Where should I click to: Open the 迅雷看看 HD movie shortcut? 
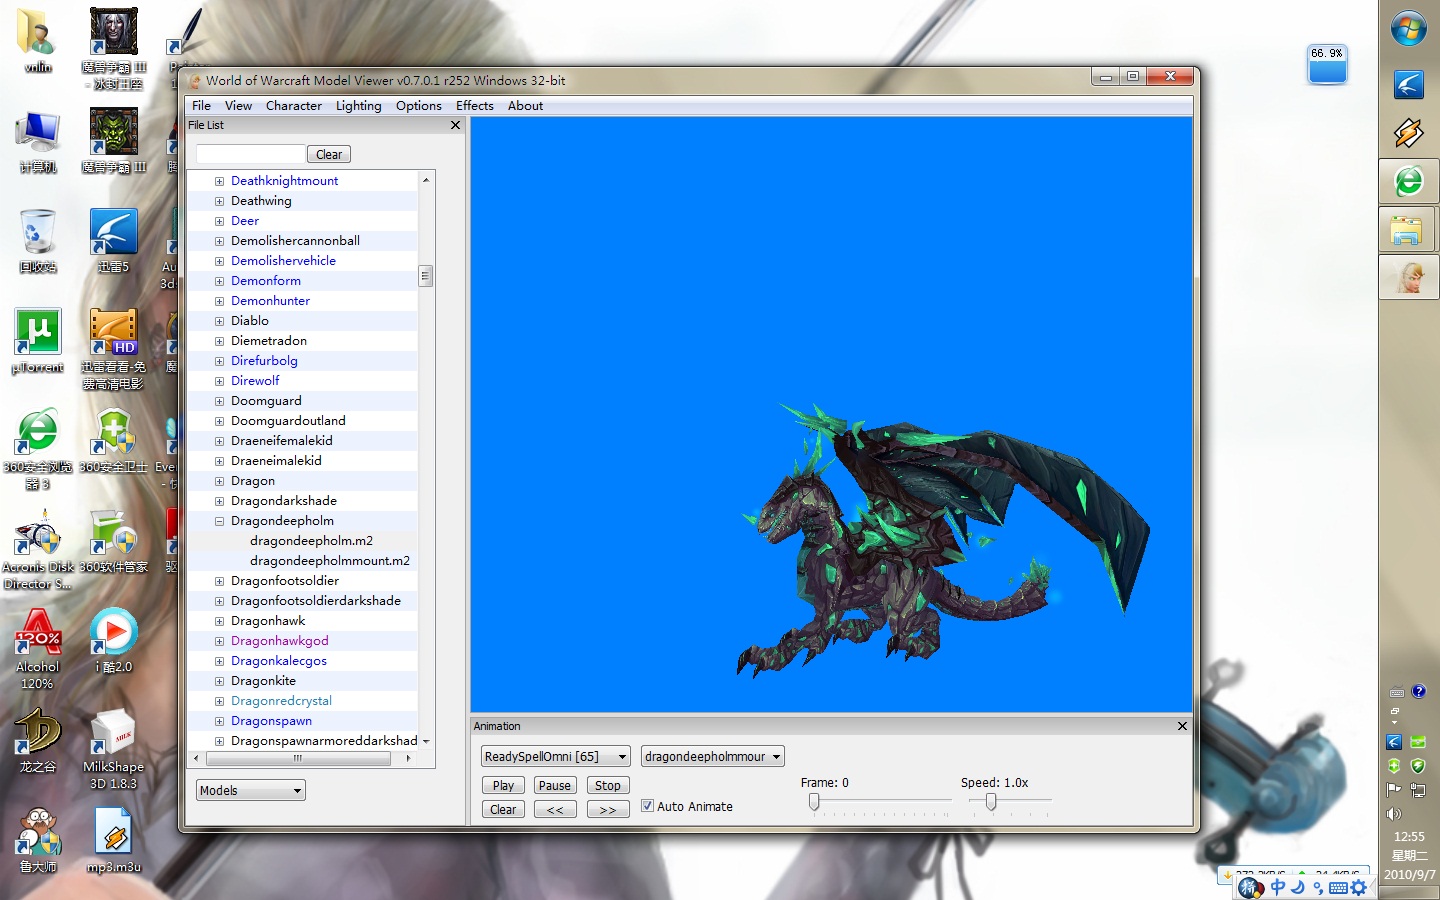pyautogui.click(x=113, y=349)
